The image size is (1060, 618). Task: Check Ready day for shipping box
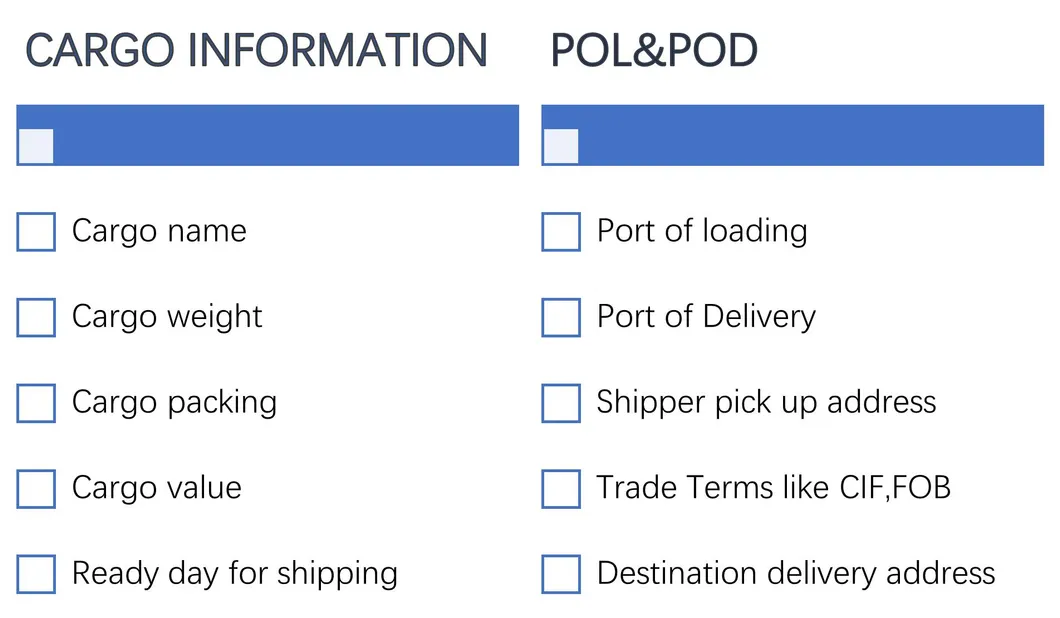pos(36,575)
